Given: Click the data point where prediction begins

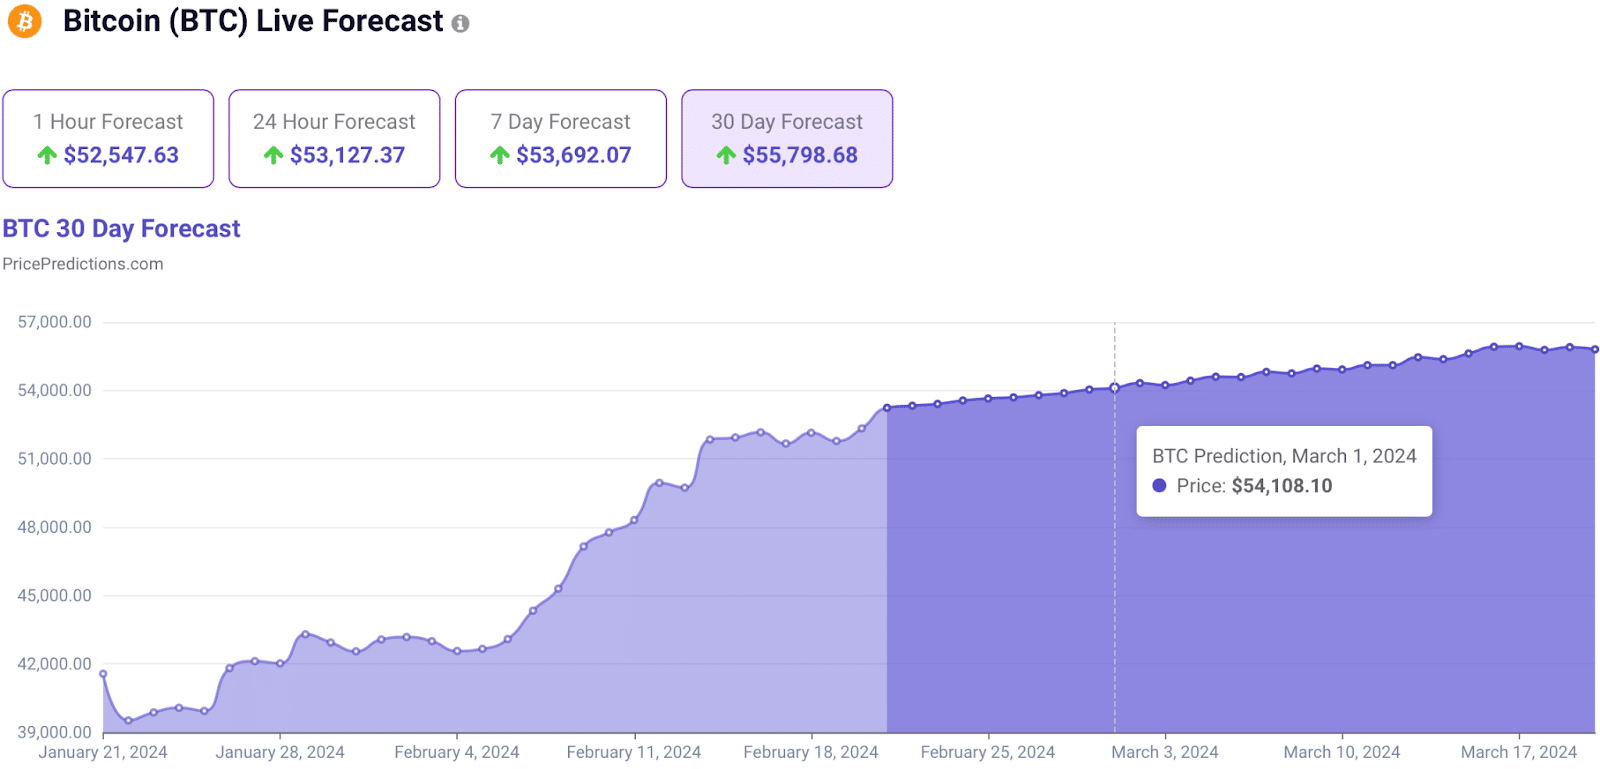Looking at the screenshot, I should [887, 408].
